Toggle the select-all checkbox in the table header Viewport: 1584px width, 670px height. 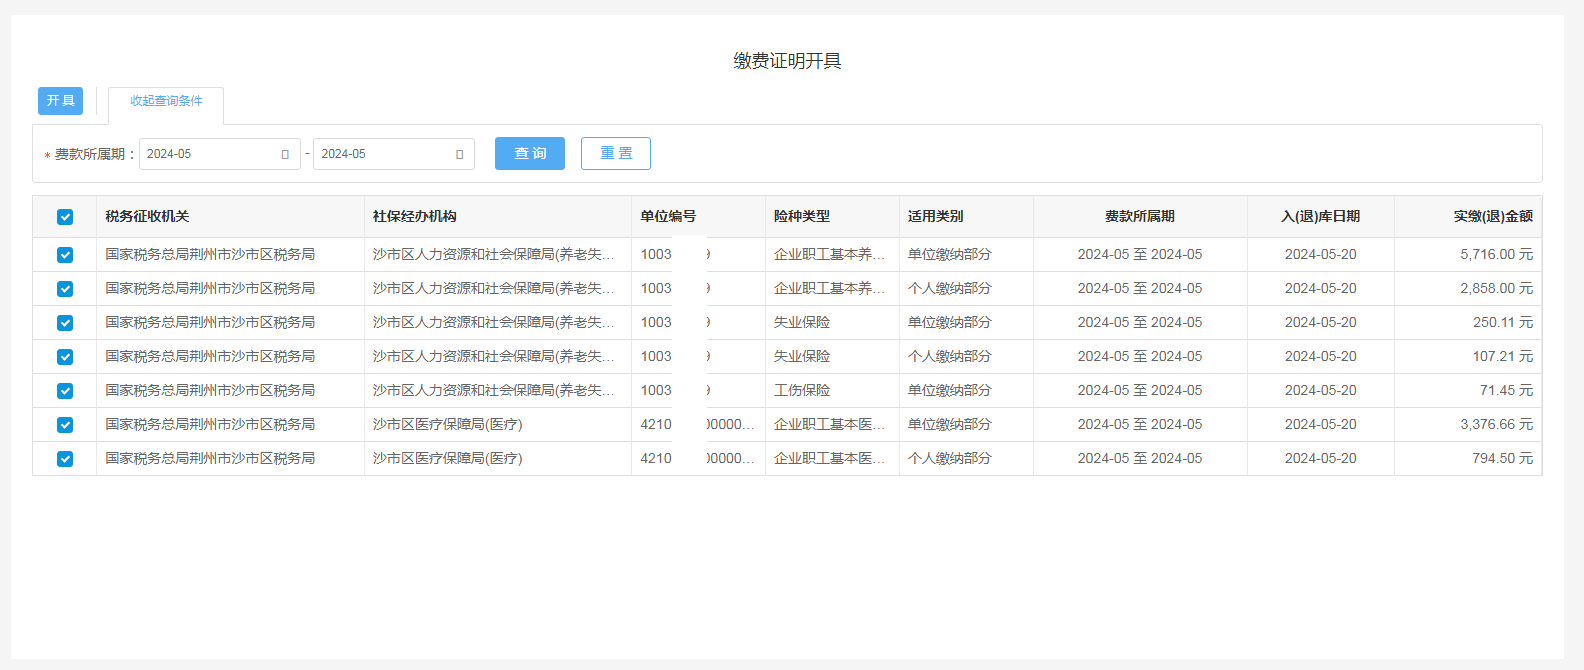[x=65, y=217]
